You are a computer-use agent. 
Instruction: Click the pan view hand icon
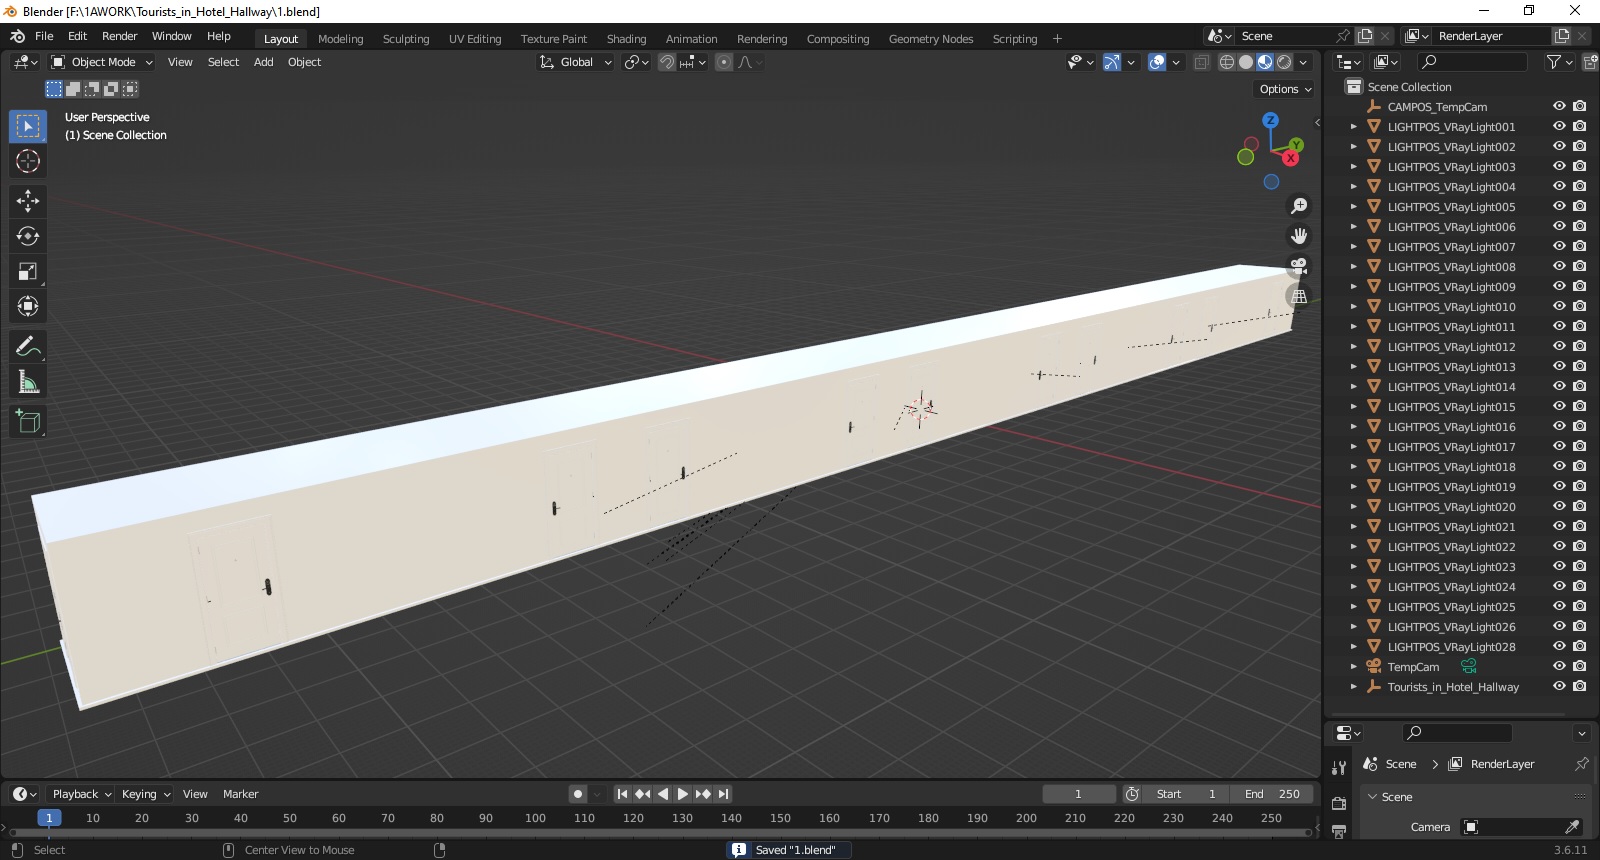pyautogui.click(x=1299, y=236)
